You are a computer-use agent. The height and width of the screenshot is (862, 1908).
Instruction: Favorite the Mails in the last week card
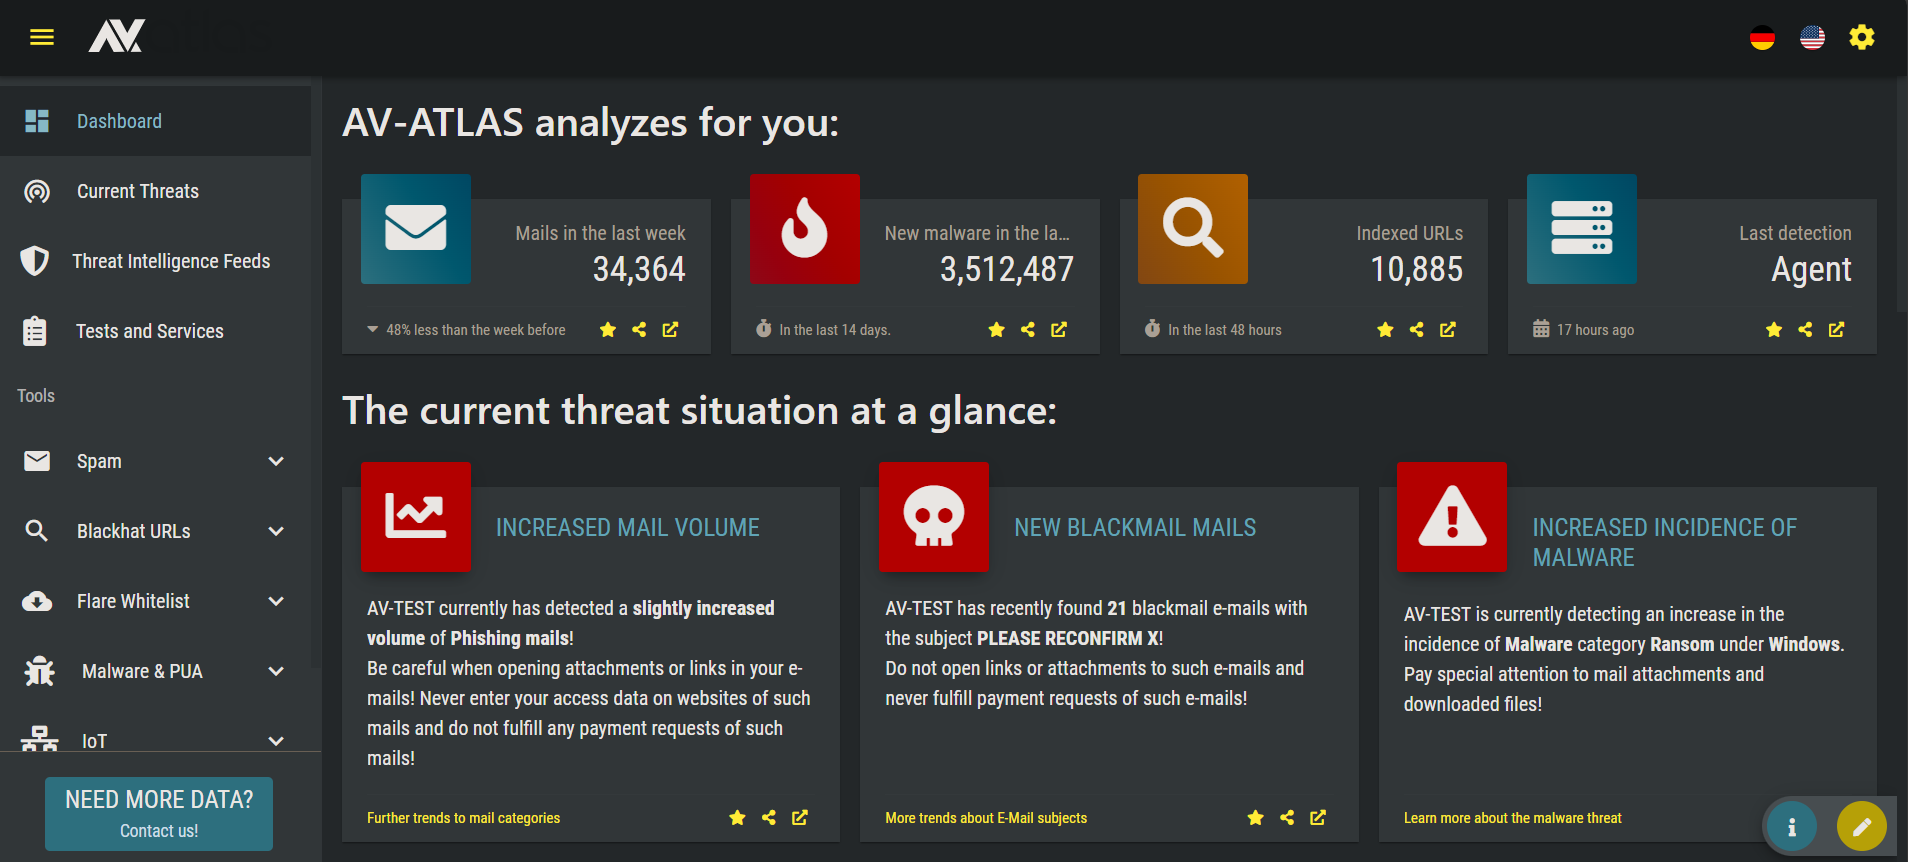pos(608,330)
